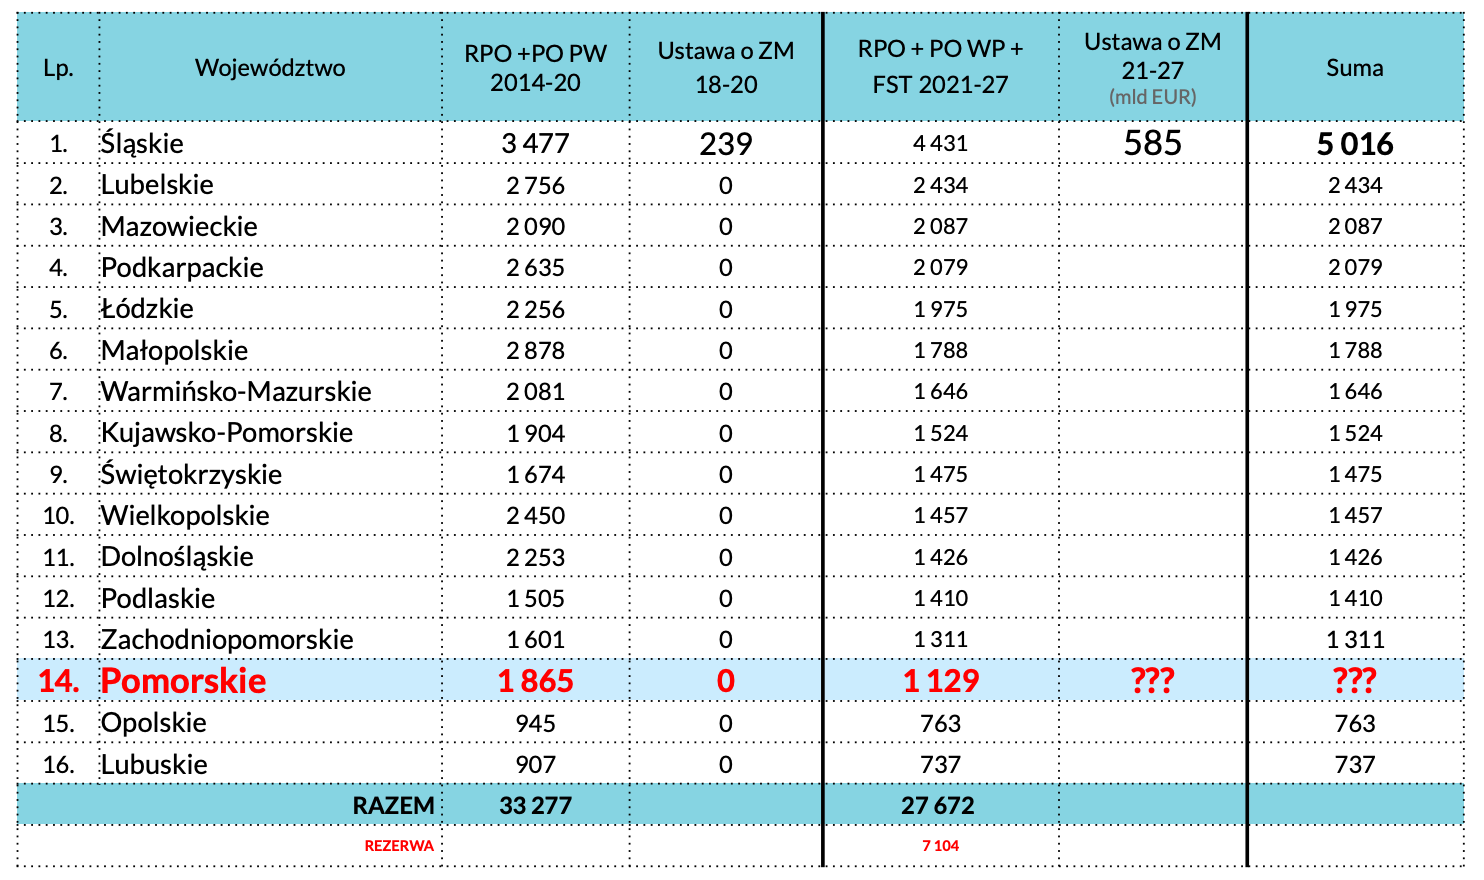Select the Suma value 737 for Lubuskie
Screen dimensions: 1484x880
pyautogui.click(x=1355, y=765)
